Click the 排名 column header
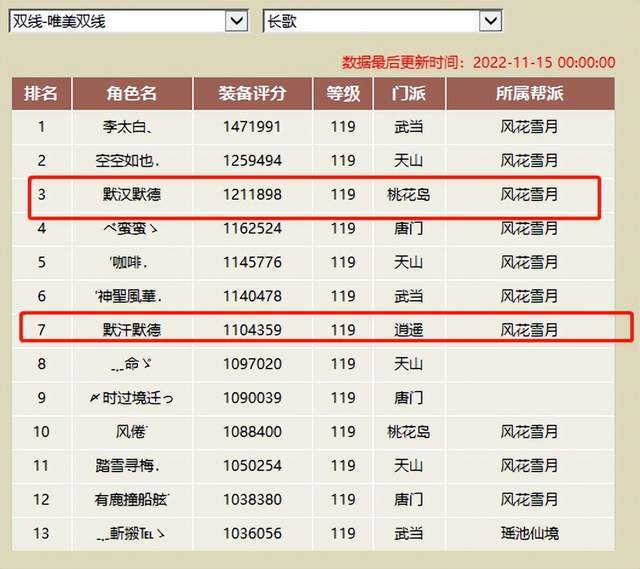The height and width of the screenshot is (569, 640). (41, 93)
